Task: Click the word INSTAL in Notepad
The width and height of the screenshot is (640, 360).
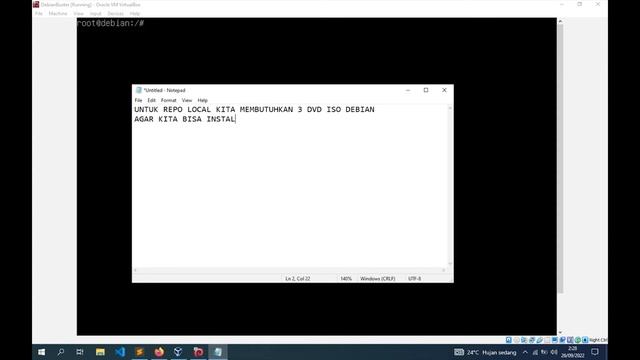Action: 221,119
